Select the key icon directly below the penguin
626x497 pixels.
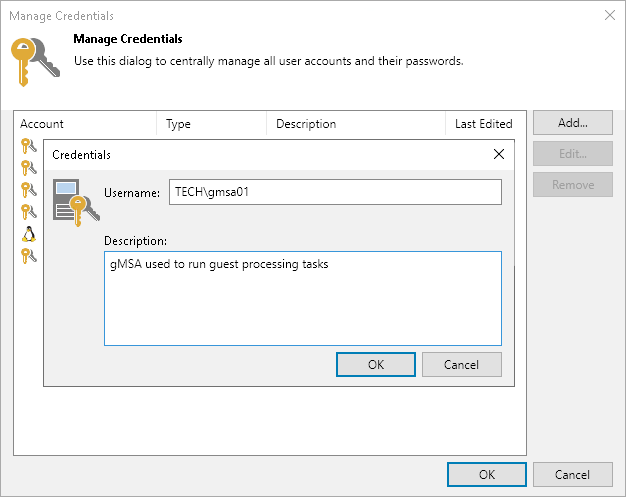(29, 256)
